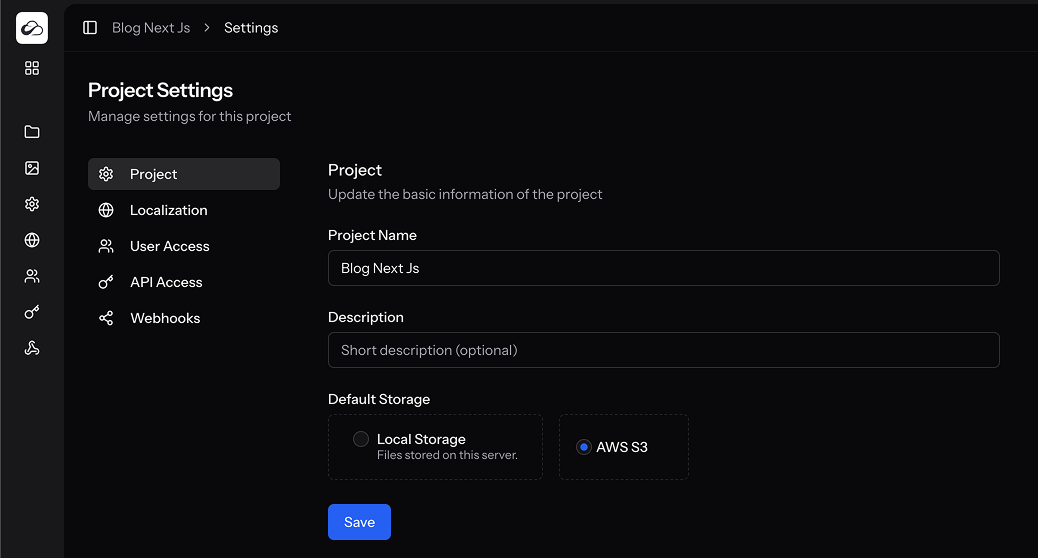Go to the User Access settings
1038x558 pixels.
coord(169,246)
